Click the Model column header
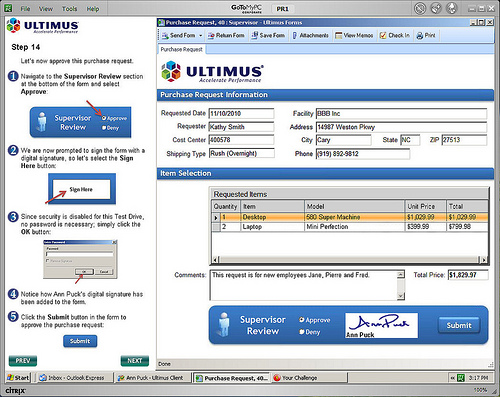The width and height of the screenshot is (500, 397). tap(354, 206)
